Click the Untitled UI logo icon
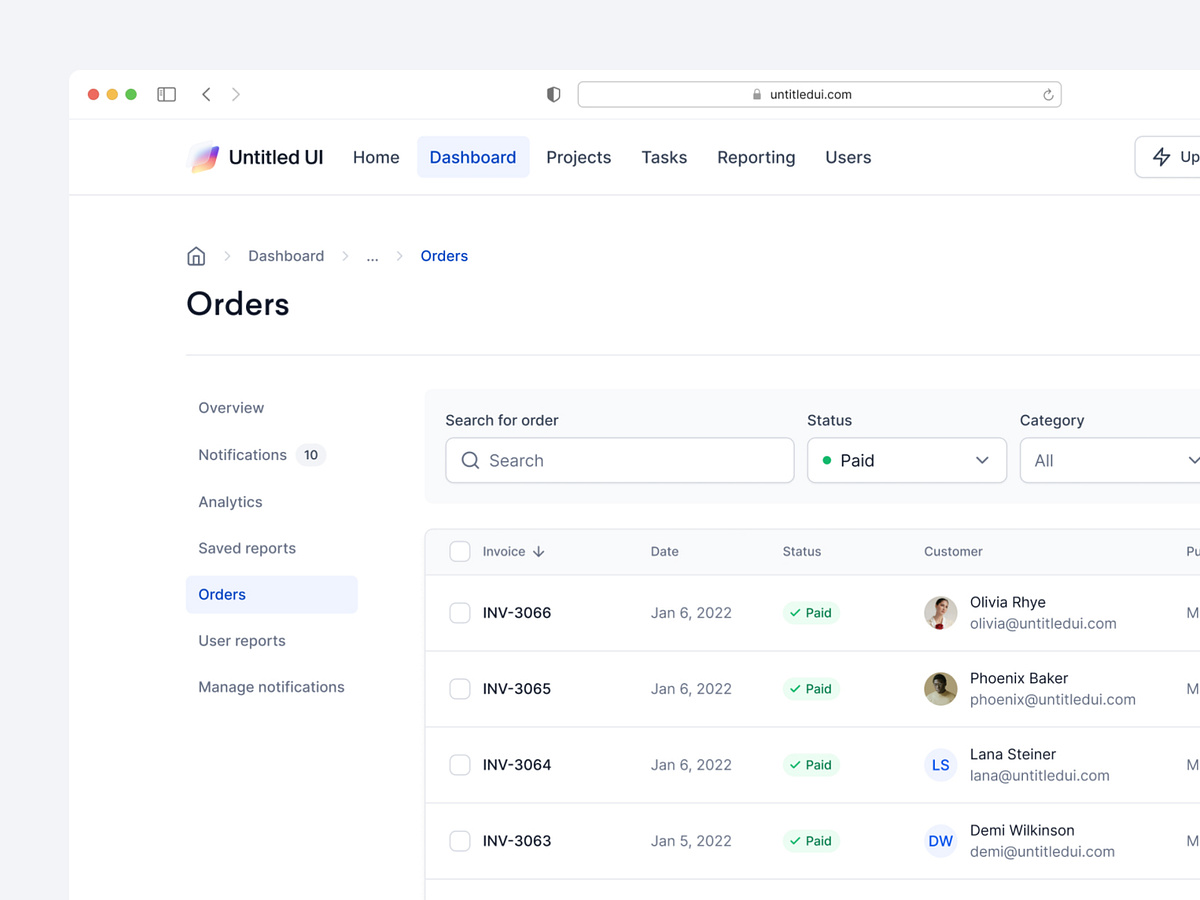1200x900 pixels. (203, 157)
